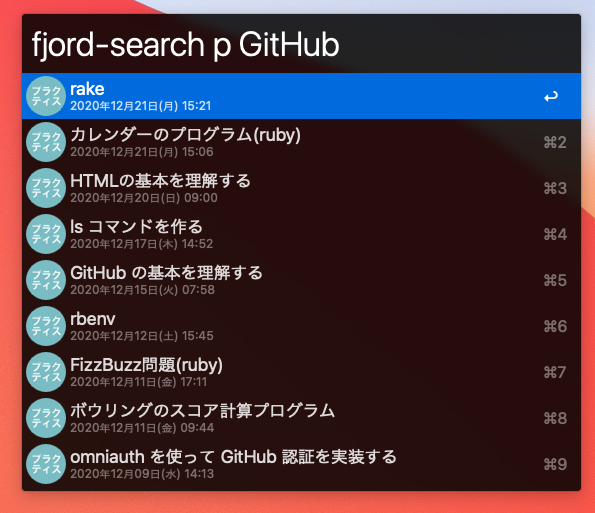Click the date 2020年12月15日(火) 07:58
595x513 pixels.
tap(142, 290)
